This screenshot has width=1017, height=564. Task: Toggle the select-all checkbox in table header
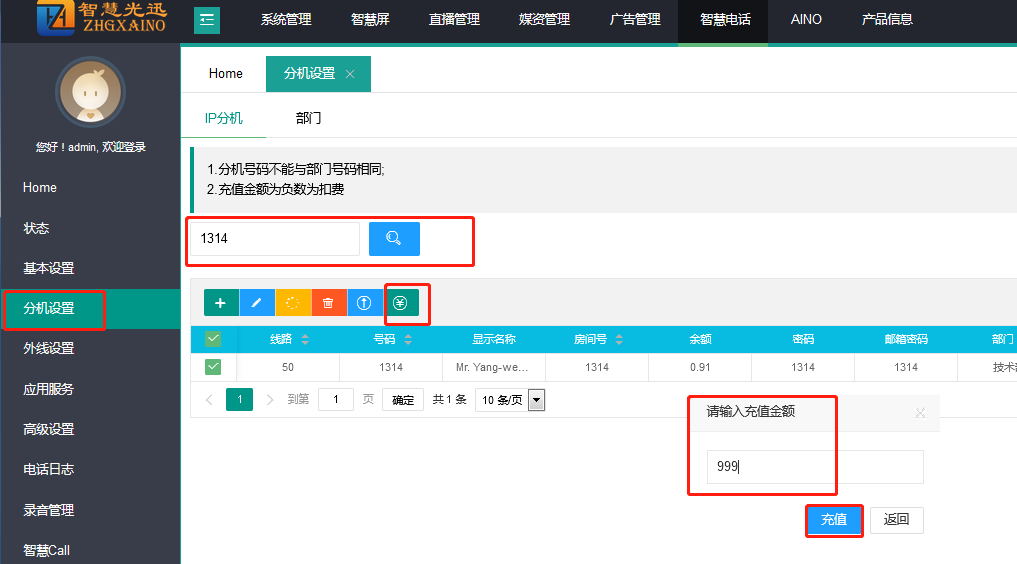(x=213, y=339)
